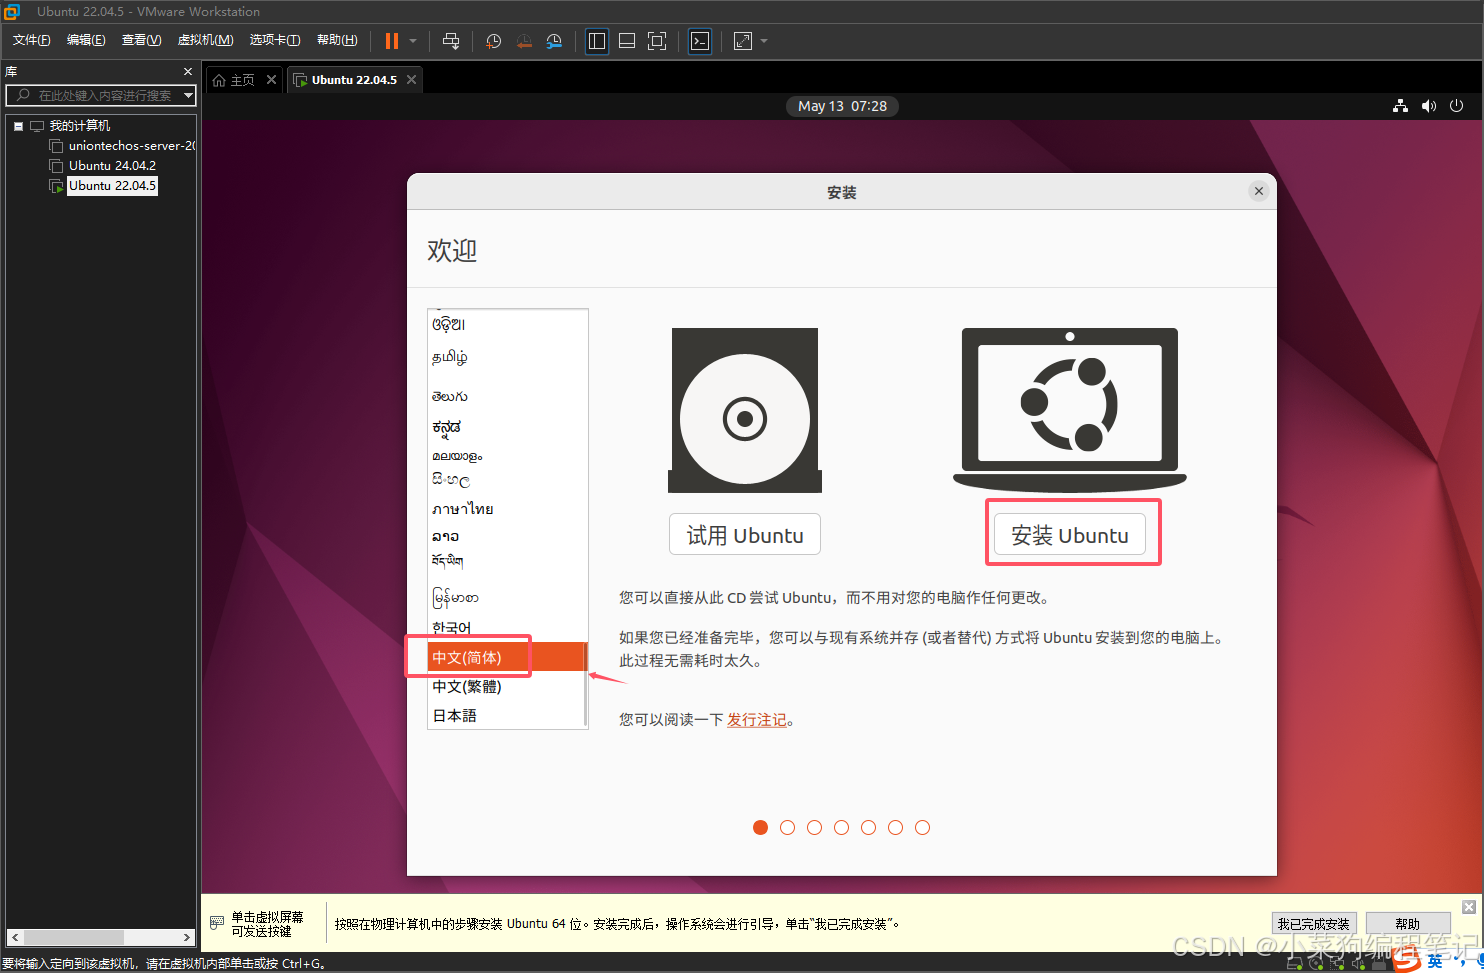Click the 我已完成安装 button
1484x973 pixels.
[1314, 923]
